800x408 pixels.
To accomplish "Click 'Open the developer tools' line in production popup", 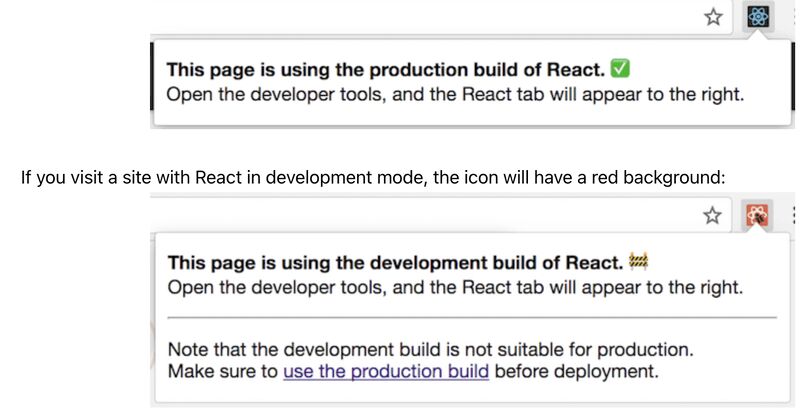I will (x=455, y=95).
